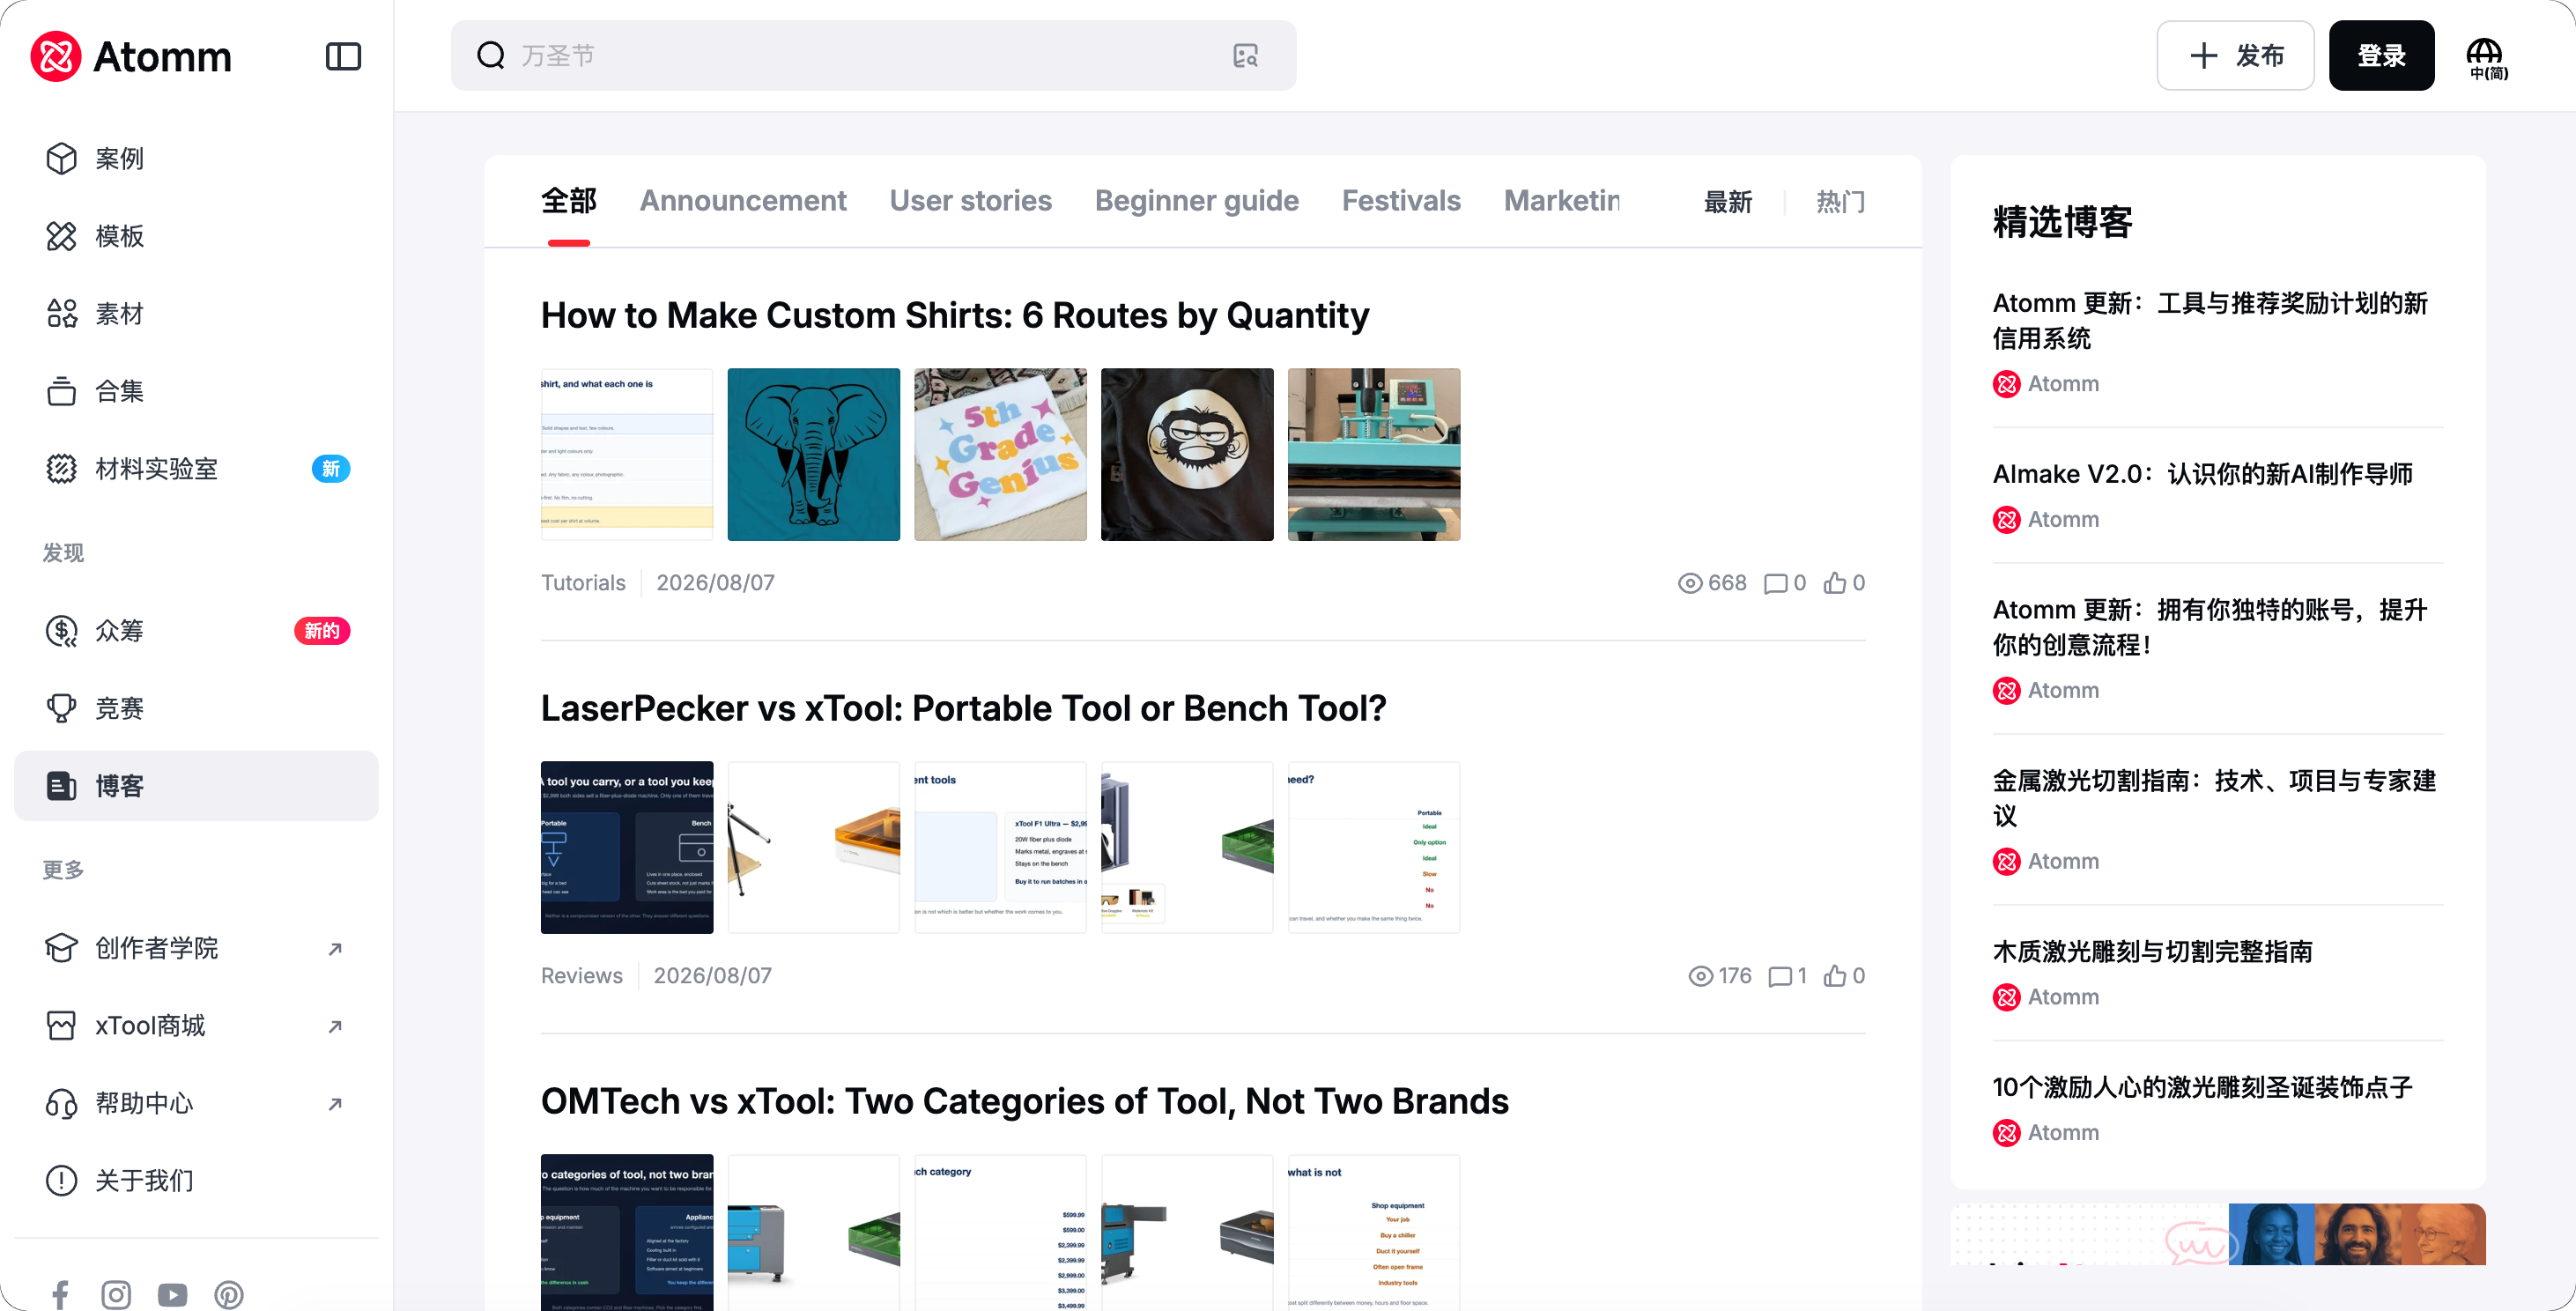The image size is (2576, 1311).
Task: Select 素材 in the sidebar
Action: (x=196, y=314)
